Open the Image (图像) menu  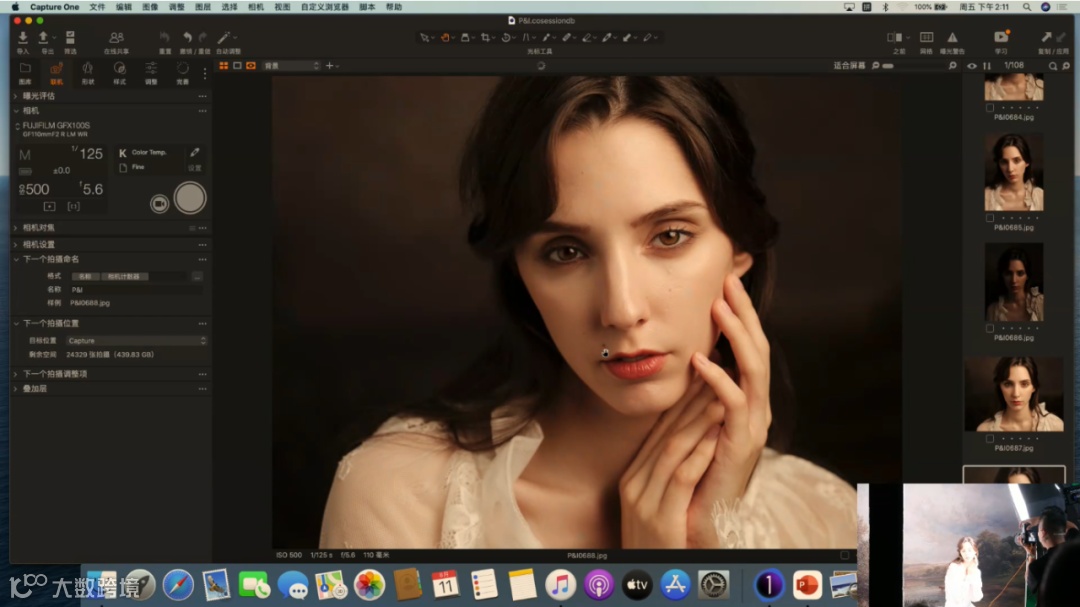(150, 7)
